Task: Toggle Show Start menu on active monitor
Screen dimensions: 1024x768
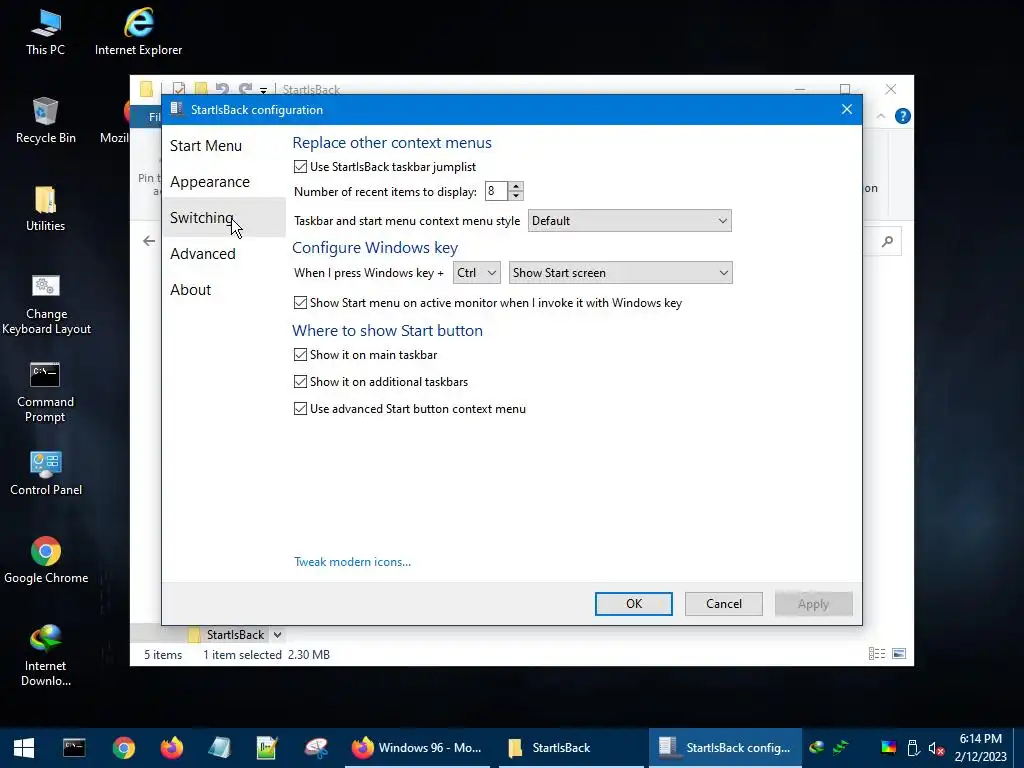Action: [300, 302]
